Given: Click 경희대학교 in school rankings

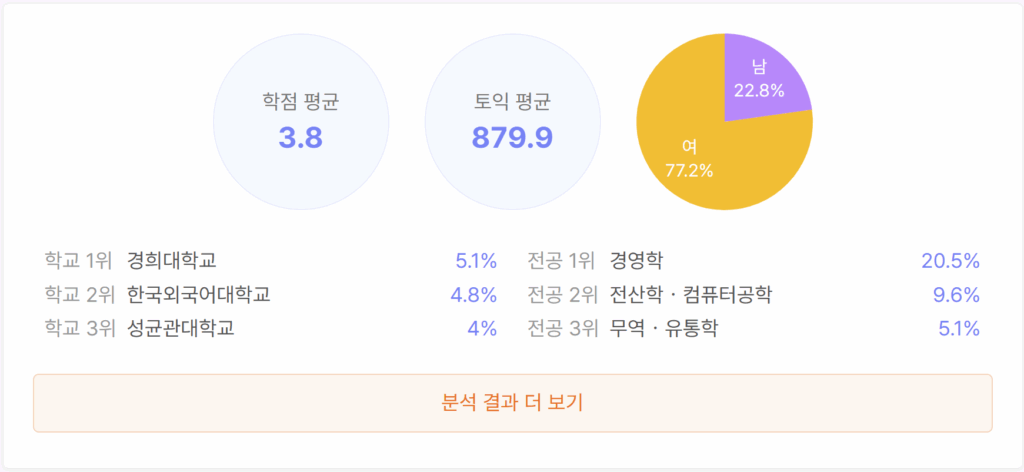Looking at the screenshot, I should (172, 262).
